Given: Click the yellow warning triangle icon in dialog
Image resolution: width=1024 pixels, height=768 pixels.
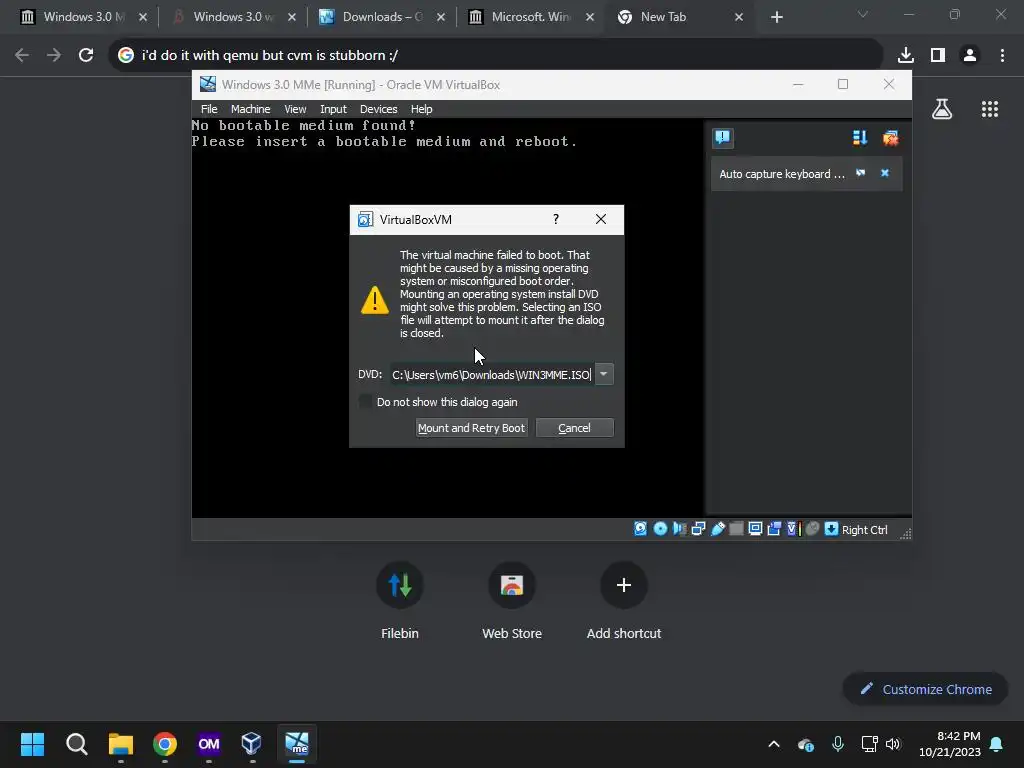Looking at the screenshot, I should (x=375, y=300).
